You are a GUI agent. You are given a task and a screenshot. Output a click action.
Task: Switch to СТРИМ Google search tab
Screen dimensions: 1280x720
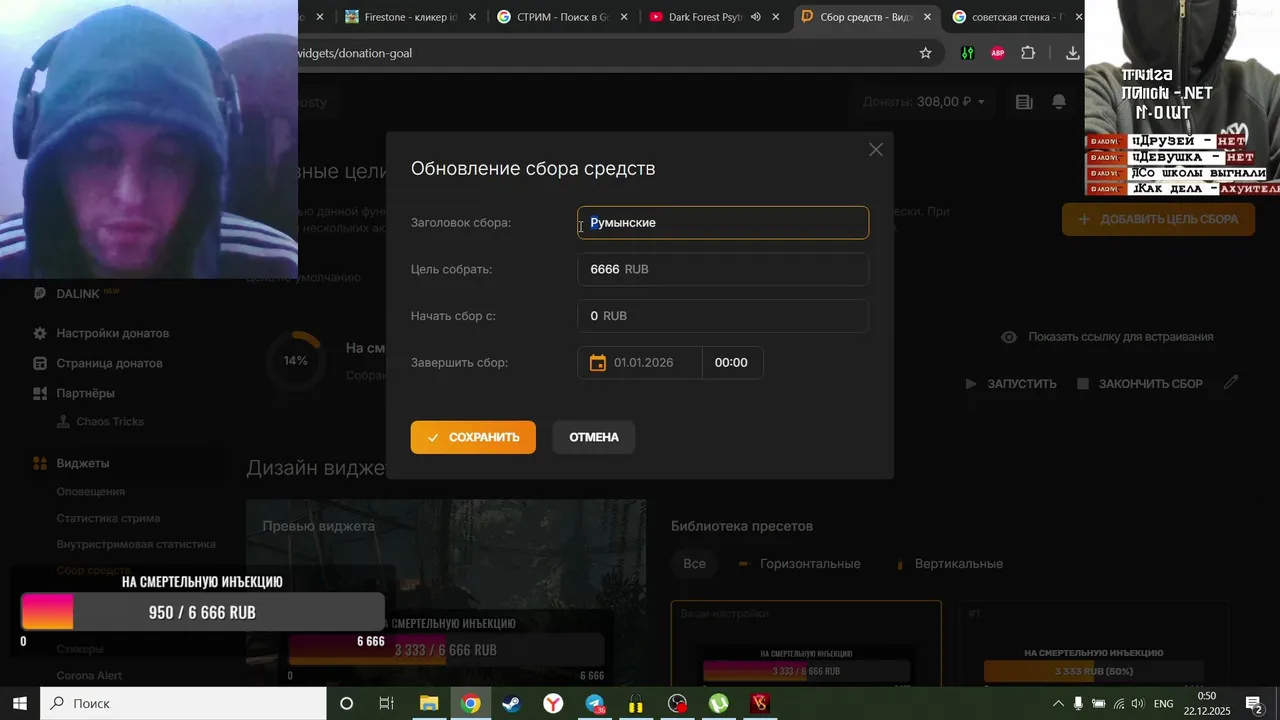[x=562, y=17]
